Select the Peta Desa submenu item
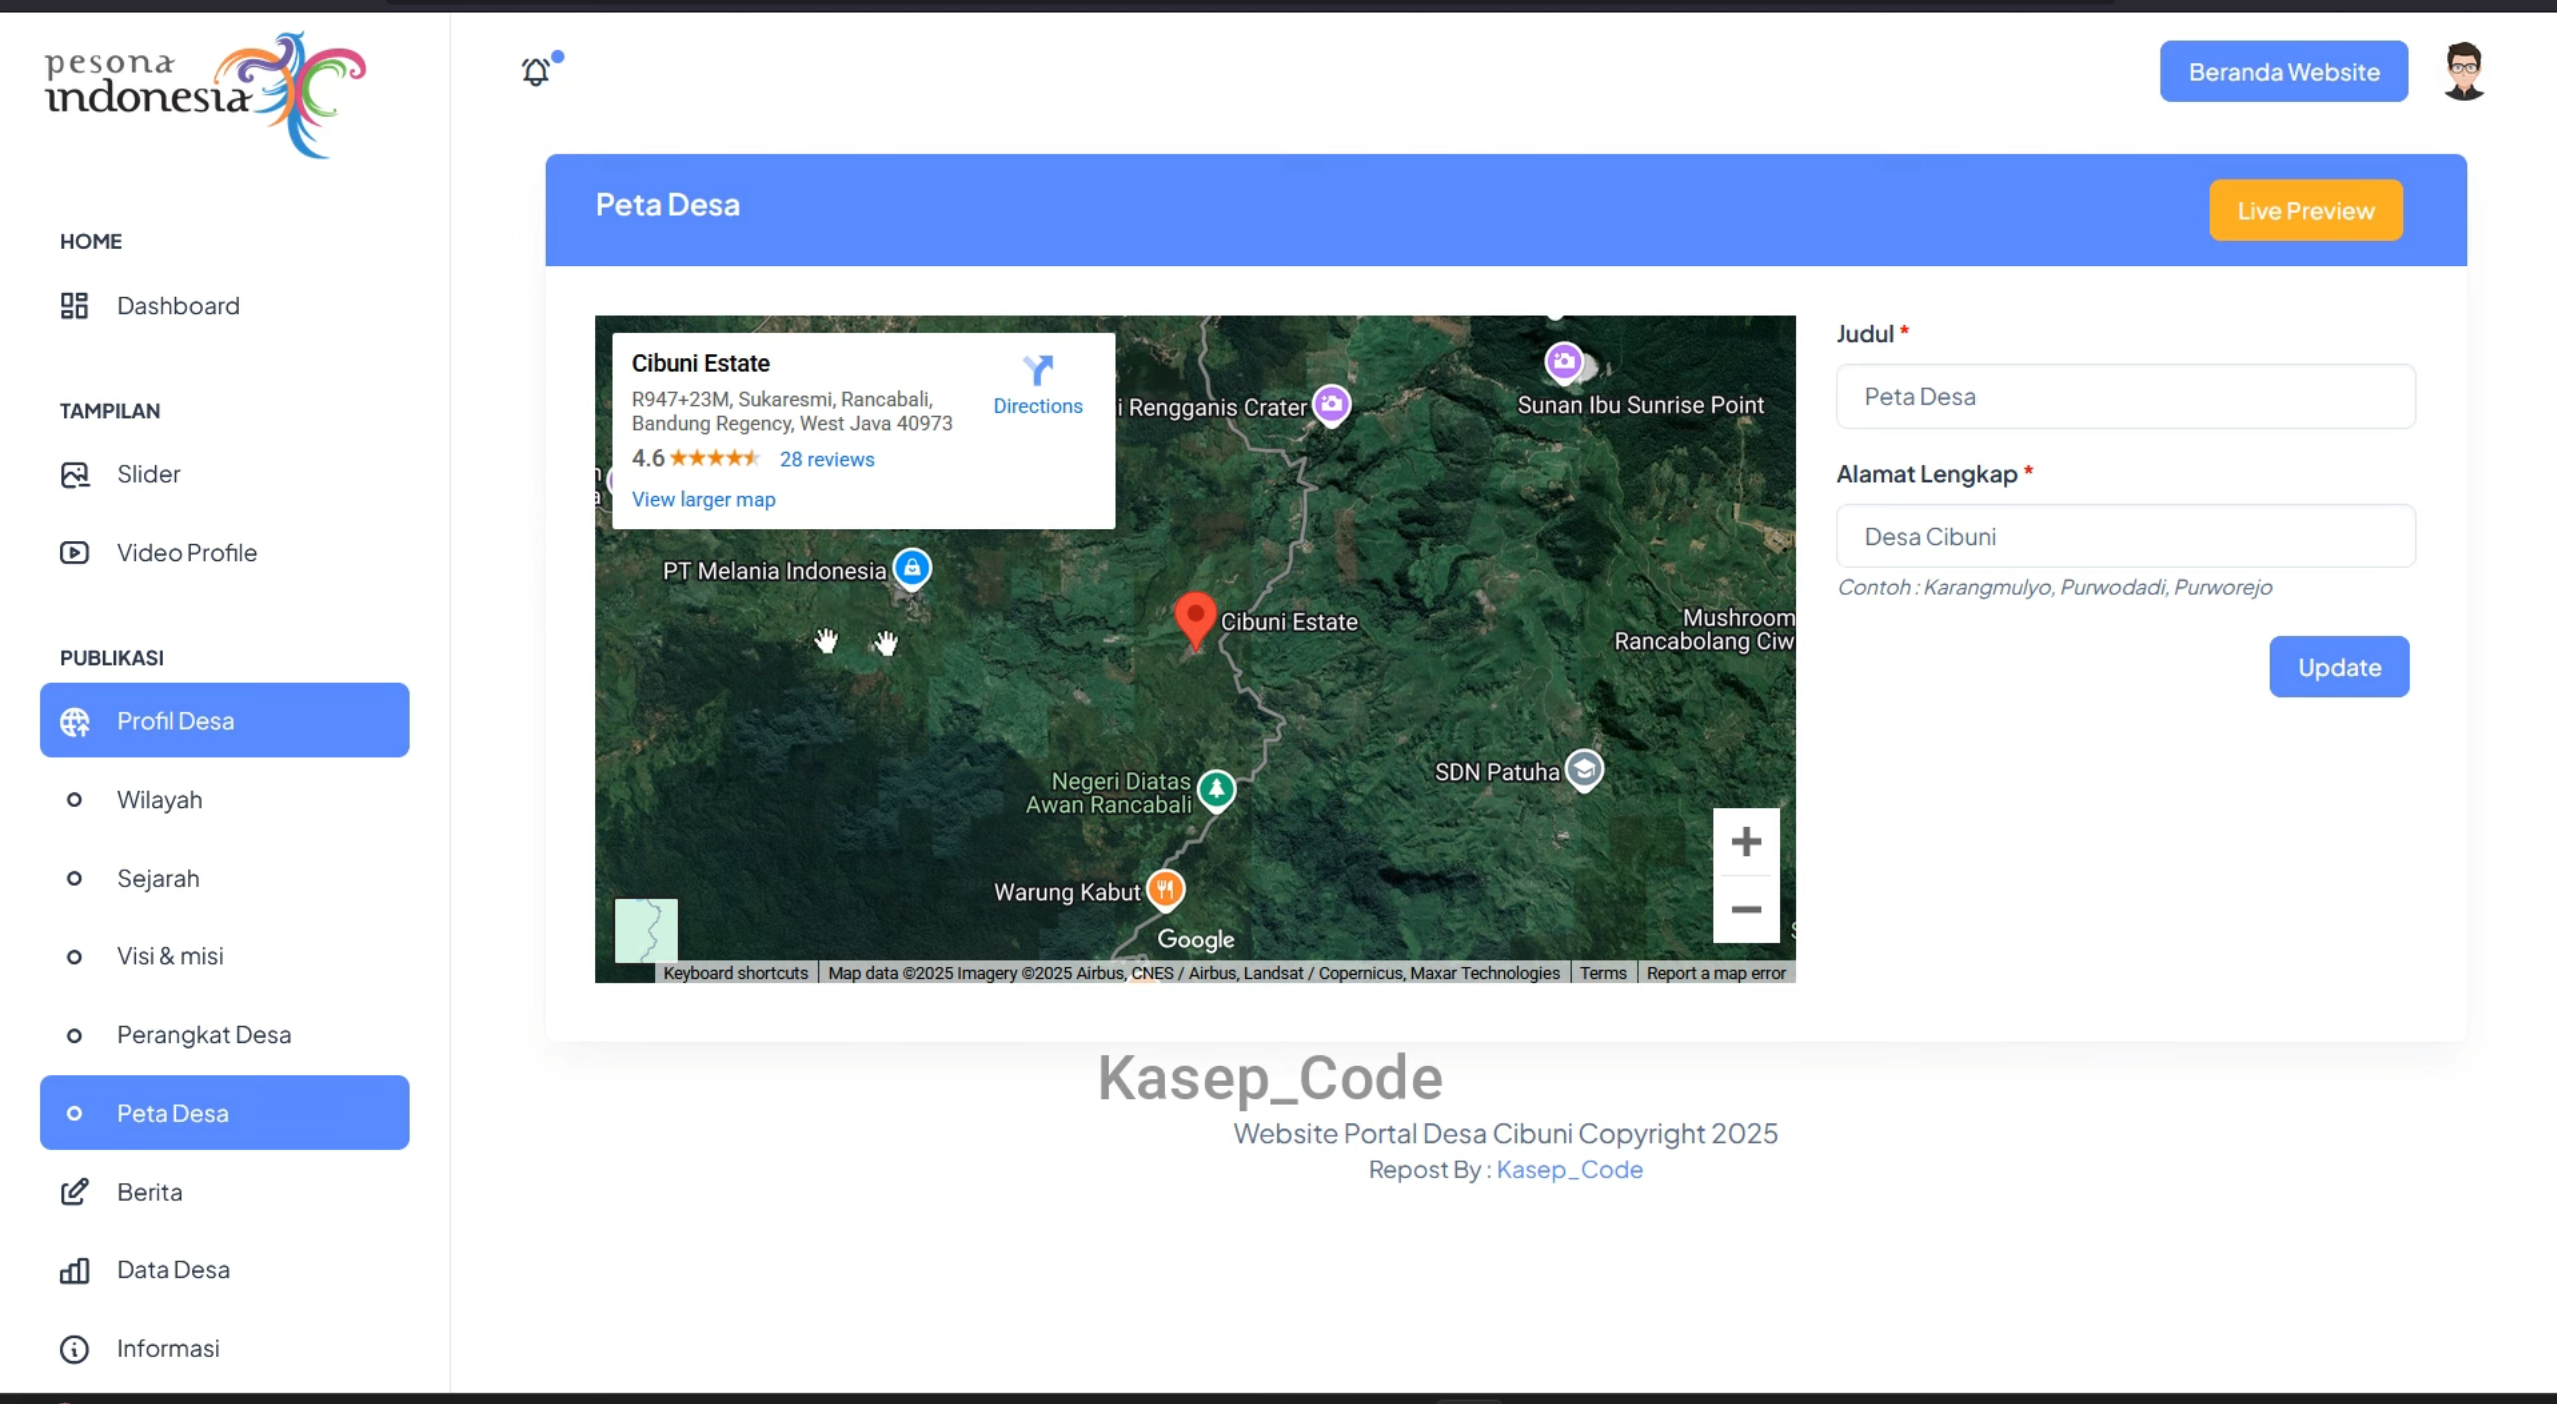This screenshot has width=2557, height=1404. pyautogui.click(x=225, y=1113)
